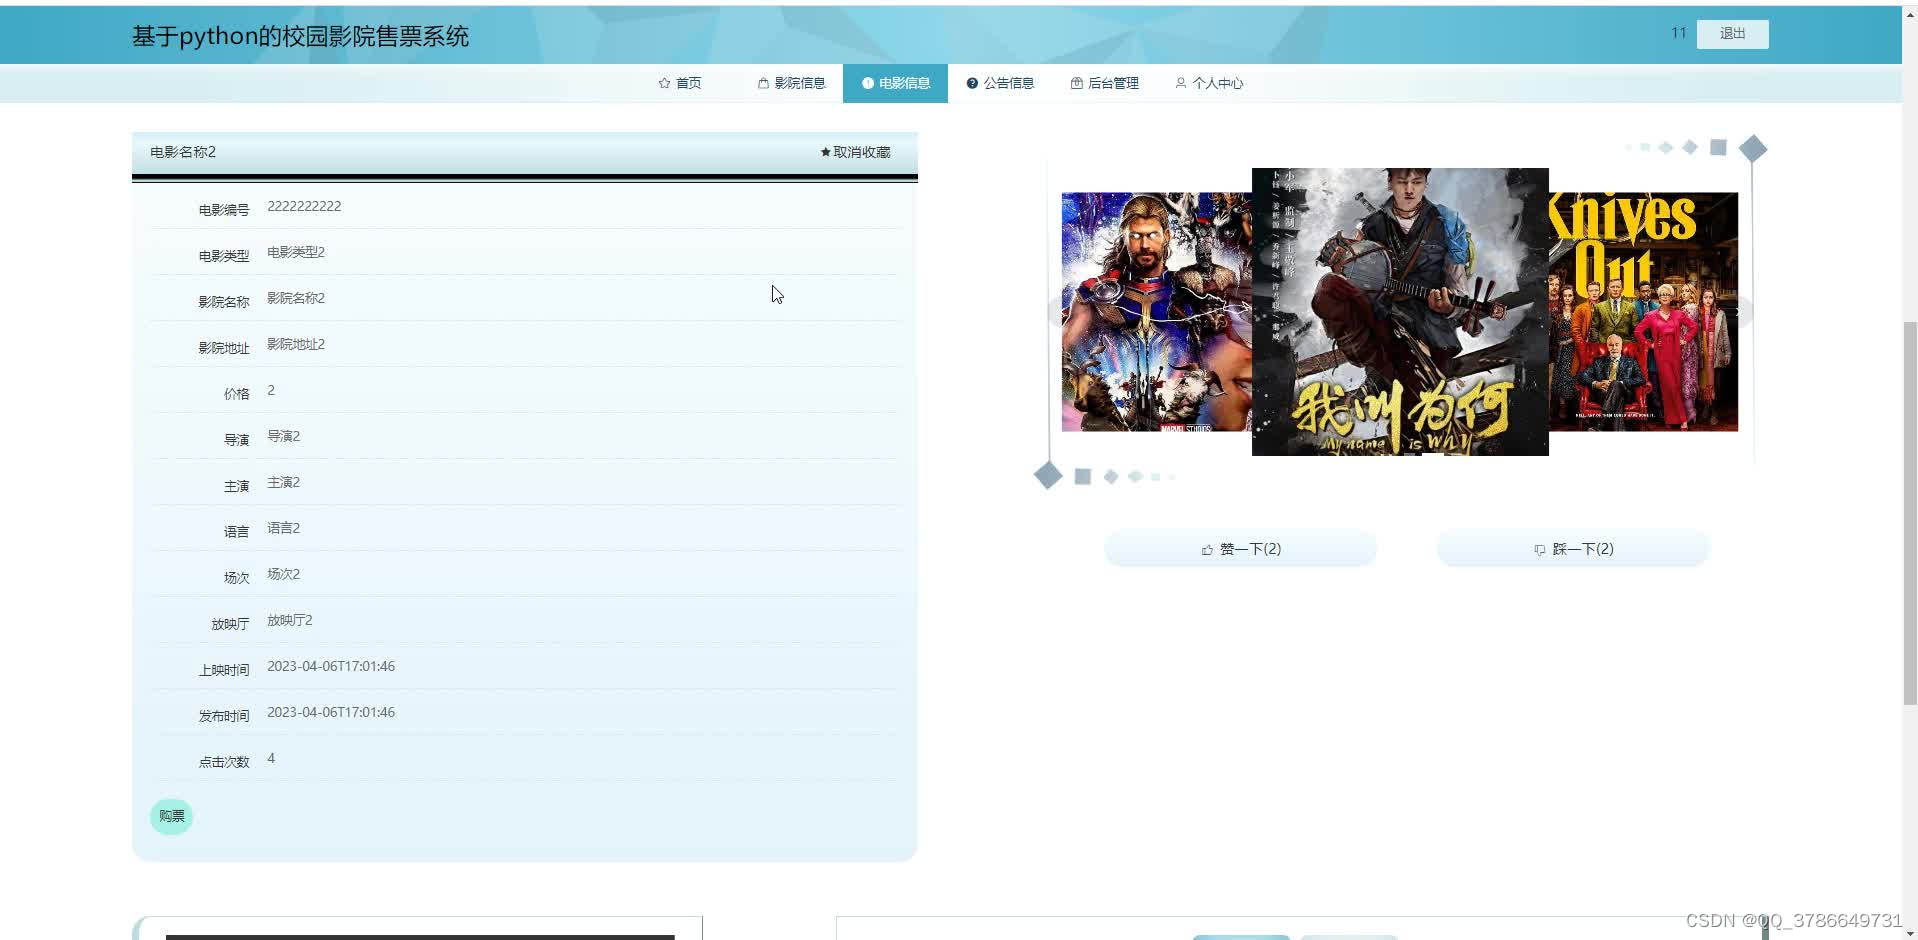This screenshot has width=1918, height=940.
Task: Click the bag icon beside 影院信息
Action: click(x=763, y=83)
